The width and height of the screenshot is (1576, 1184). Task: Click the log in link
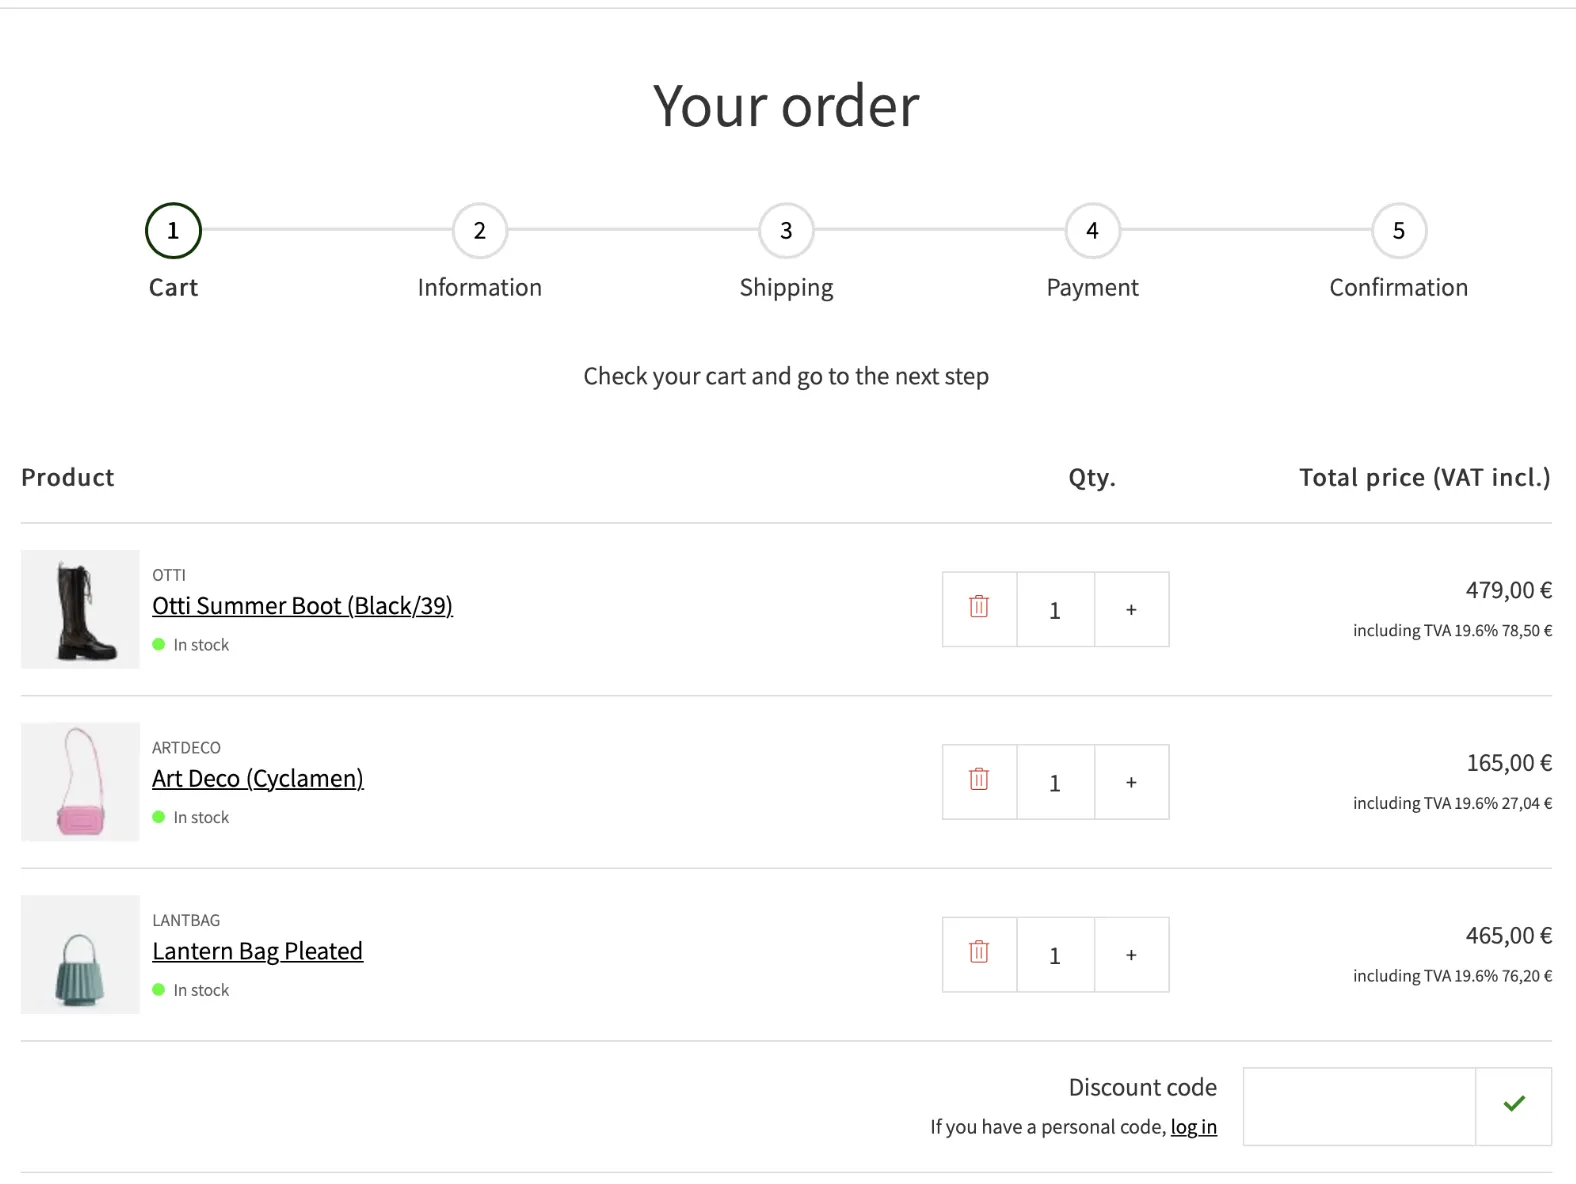(1193, 1127)
